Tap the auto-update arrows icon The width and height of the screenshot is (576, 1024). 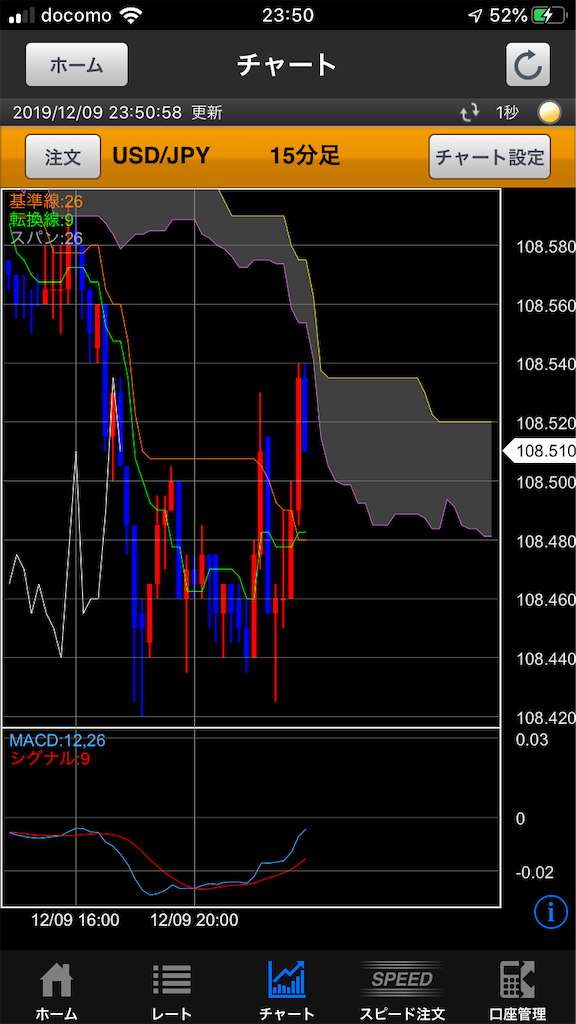coord(470,113)
